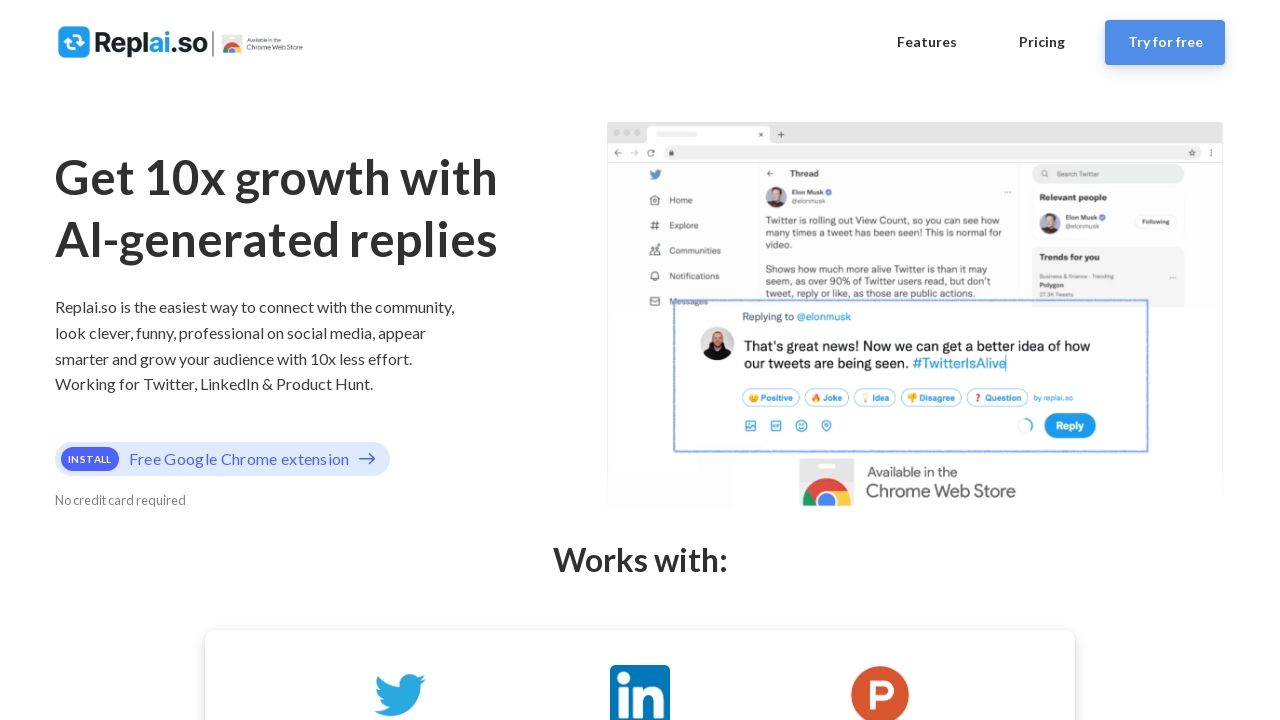Click the Reply button in demo image
The height and width of the screenshot is (720, 1280).
[x=1070, y=425]
